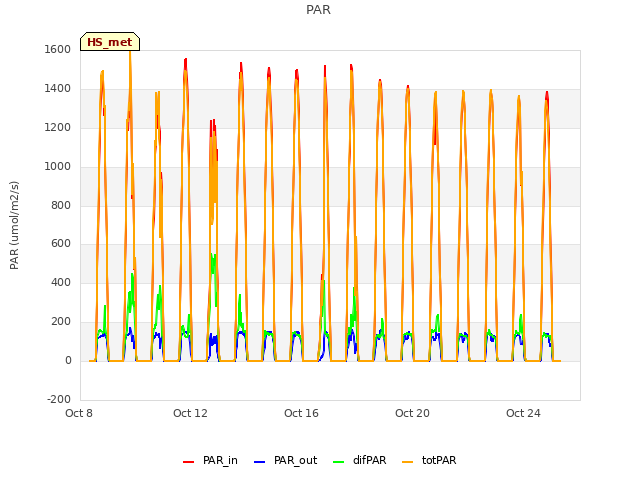The width and height of the screenshot is (640, 480).
Task: Click the 1000 y-axis tick label
Action: pos(58,166)
